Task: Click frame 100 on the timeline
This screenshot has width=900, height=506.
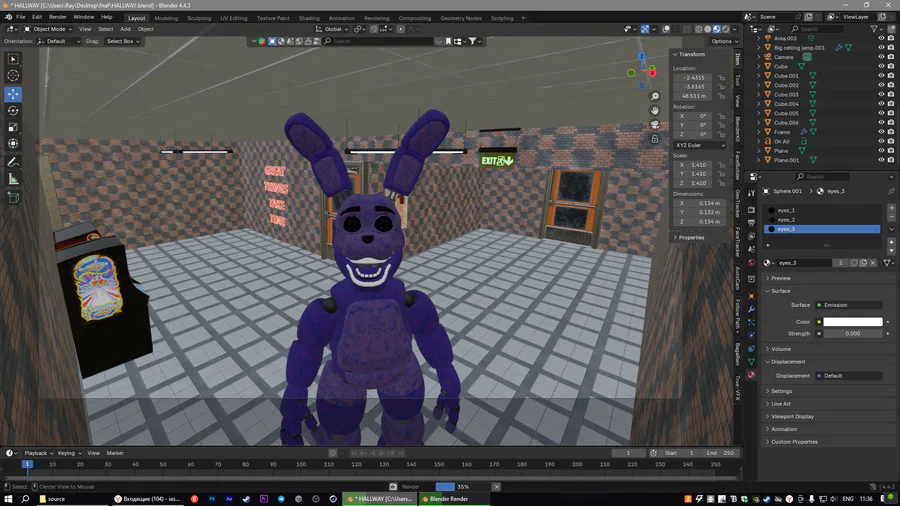Action: (301, 464)
